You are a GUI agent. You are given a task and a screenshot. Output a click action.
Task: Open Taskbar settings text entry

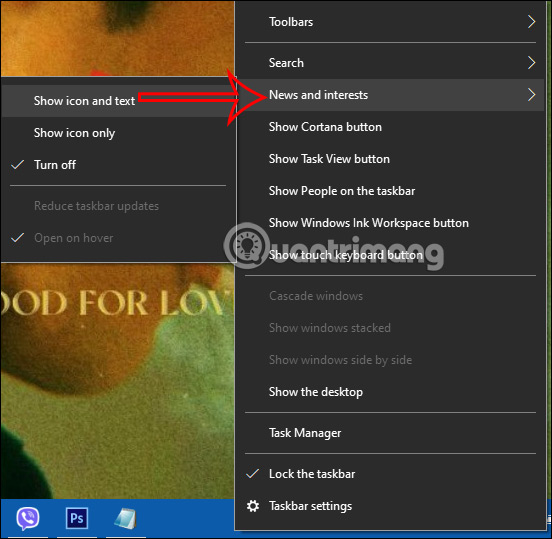(310, 506)
